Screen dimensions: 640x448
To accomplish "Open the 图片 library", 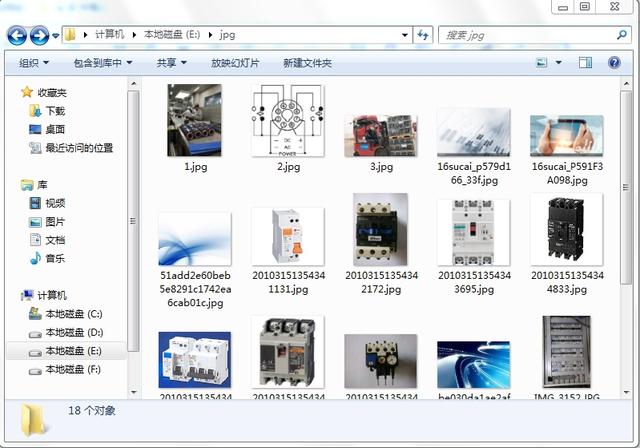I will coord(55,222).
